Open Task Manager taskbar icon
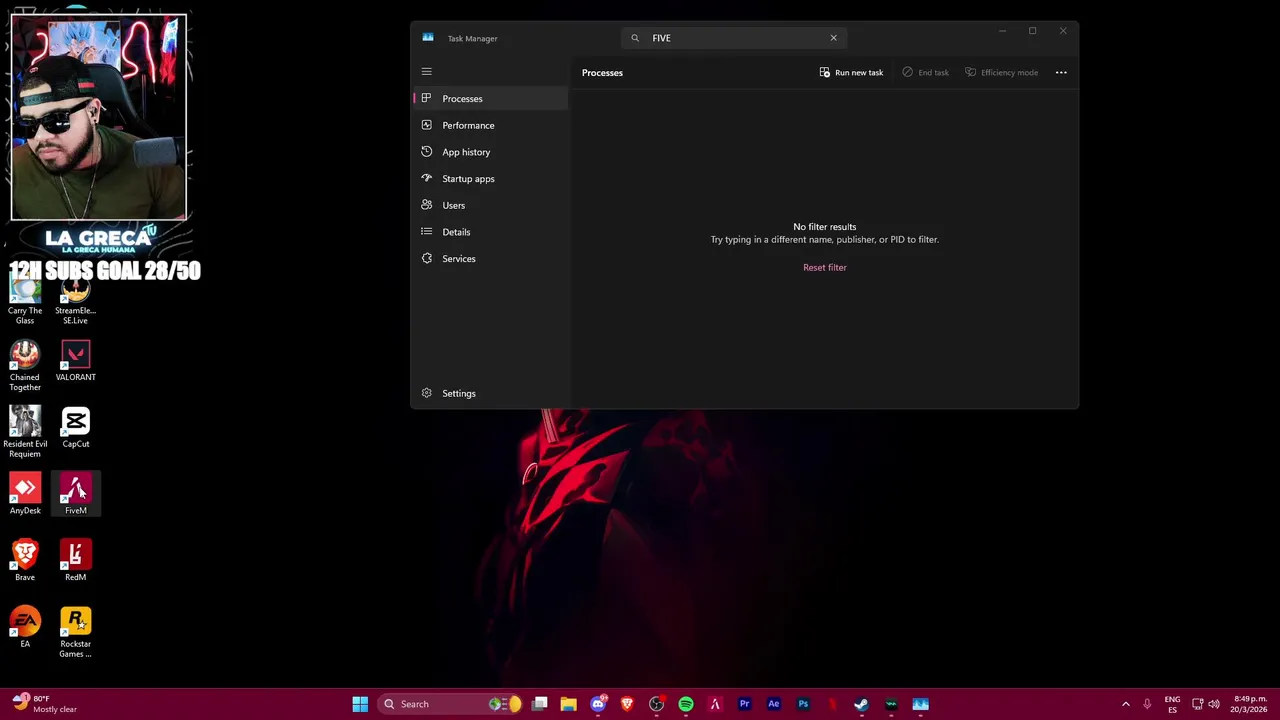 coord(920,704)
